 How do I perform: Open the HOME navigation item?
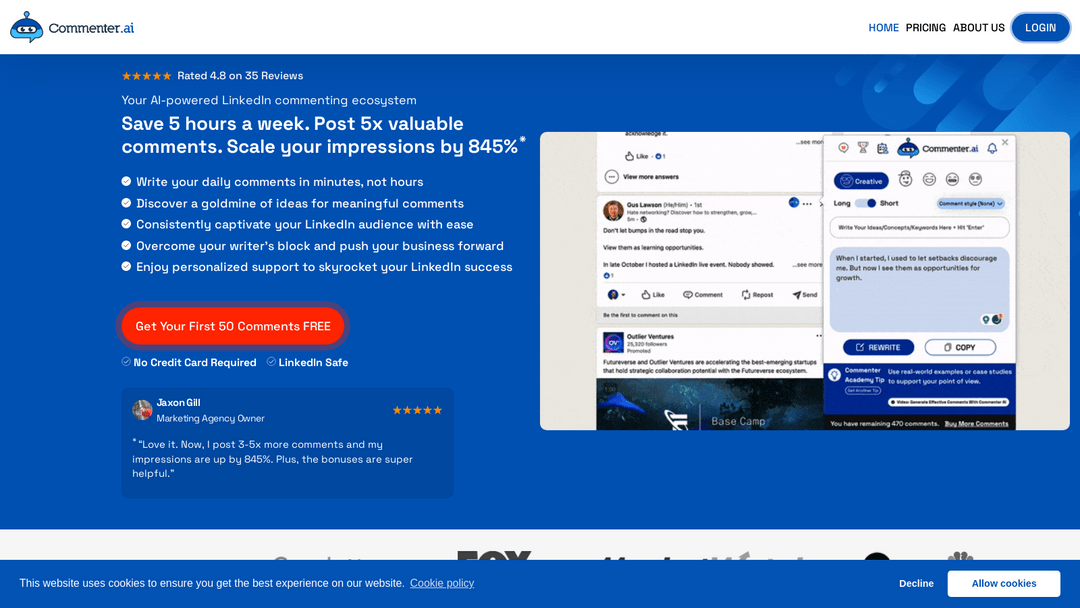click(x=883, y=28)
